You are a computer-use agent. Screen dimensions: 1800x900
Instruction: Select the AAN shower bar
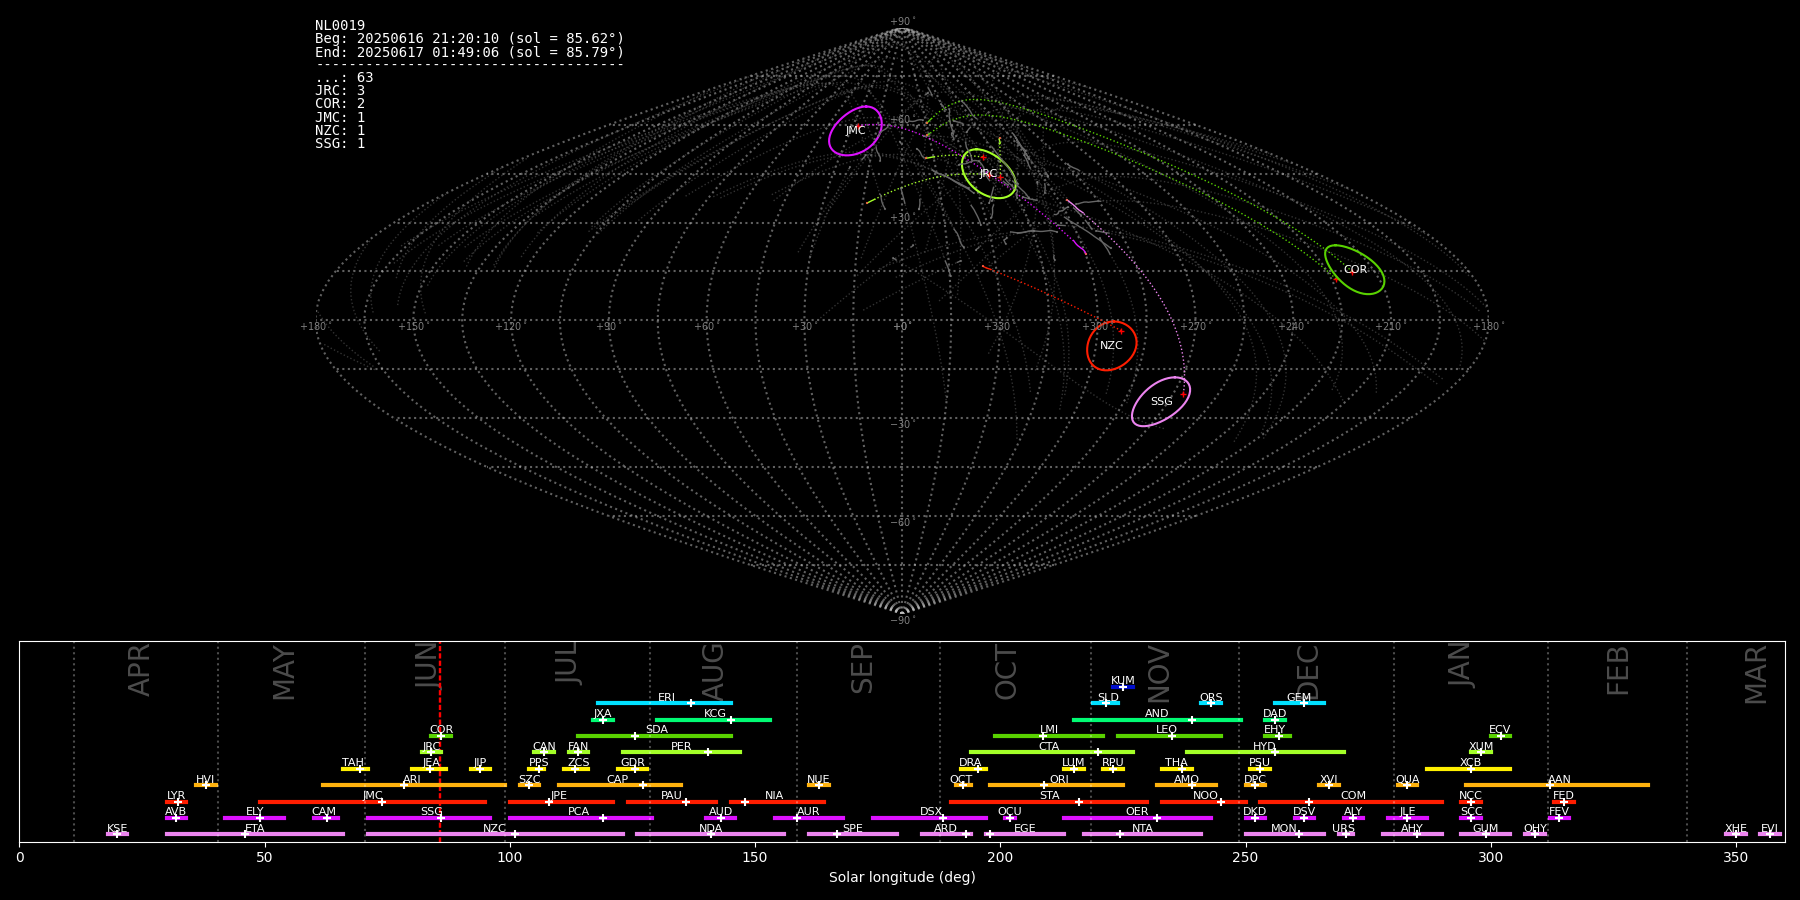[1557, 785]
